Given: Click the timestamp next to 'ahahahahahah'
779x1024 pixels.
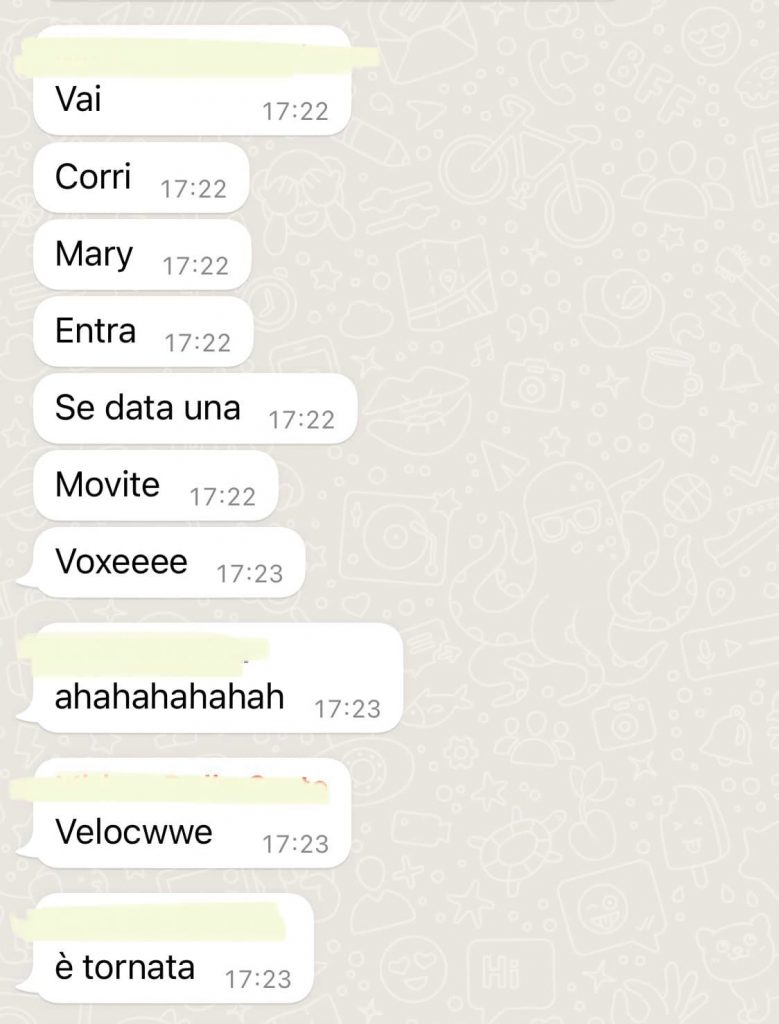Looking at the screenshot, I should (x=347, y=709).
